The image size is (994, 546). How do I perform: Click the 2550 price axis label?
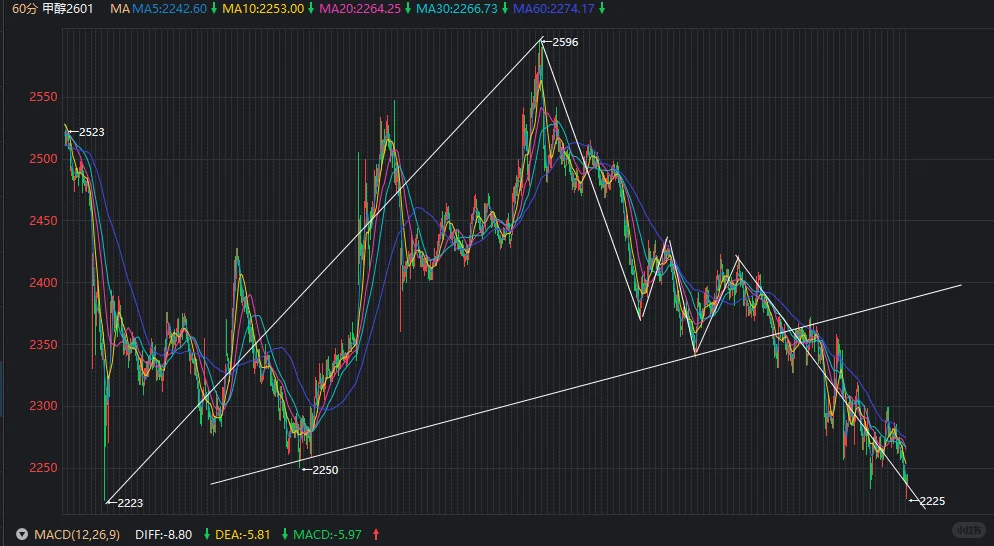(43, 96)
